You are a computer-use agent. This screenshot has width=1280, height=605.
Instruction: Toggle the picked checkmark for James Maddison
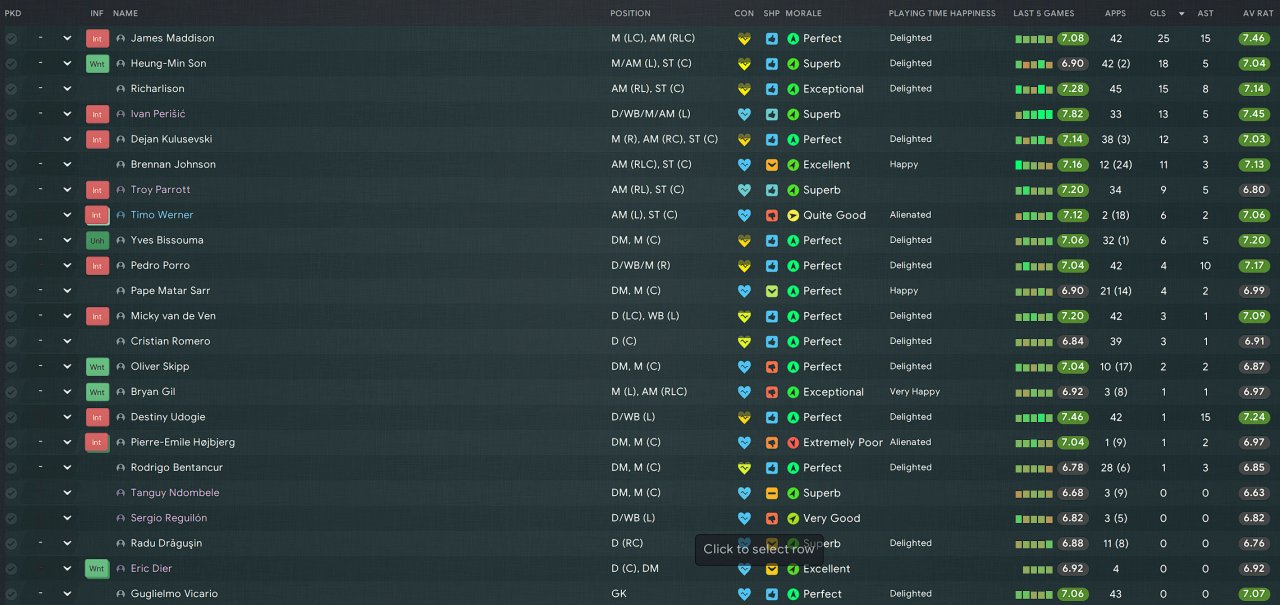[11, 38]
